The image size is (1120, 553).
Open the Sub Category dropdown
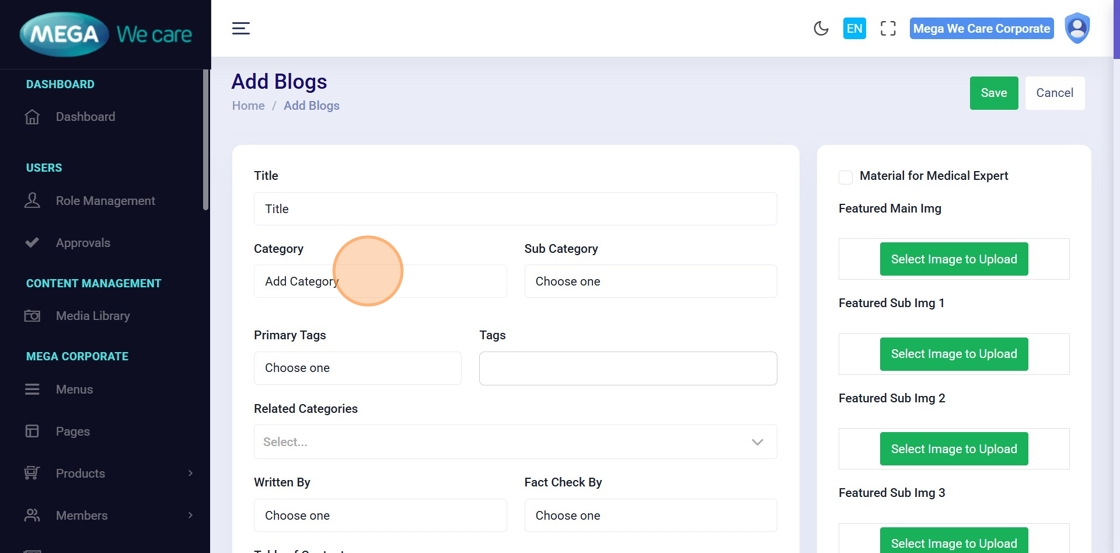650,282
